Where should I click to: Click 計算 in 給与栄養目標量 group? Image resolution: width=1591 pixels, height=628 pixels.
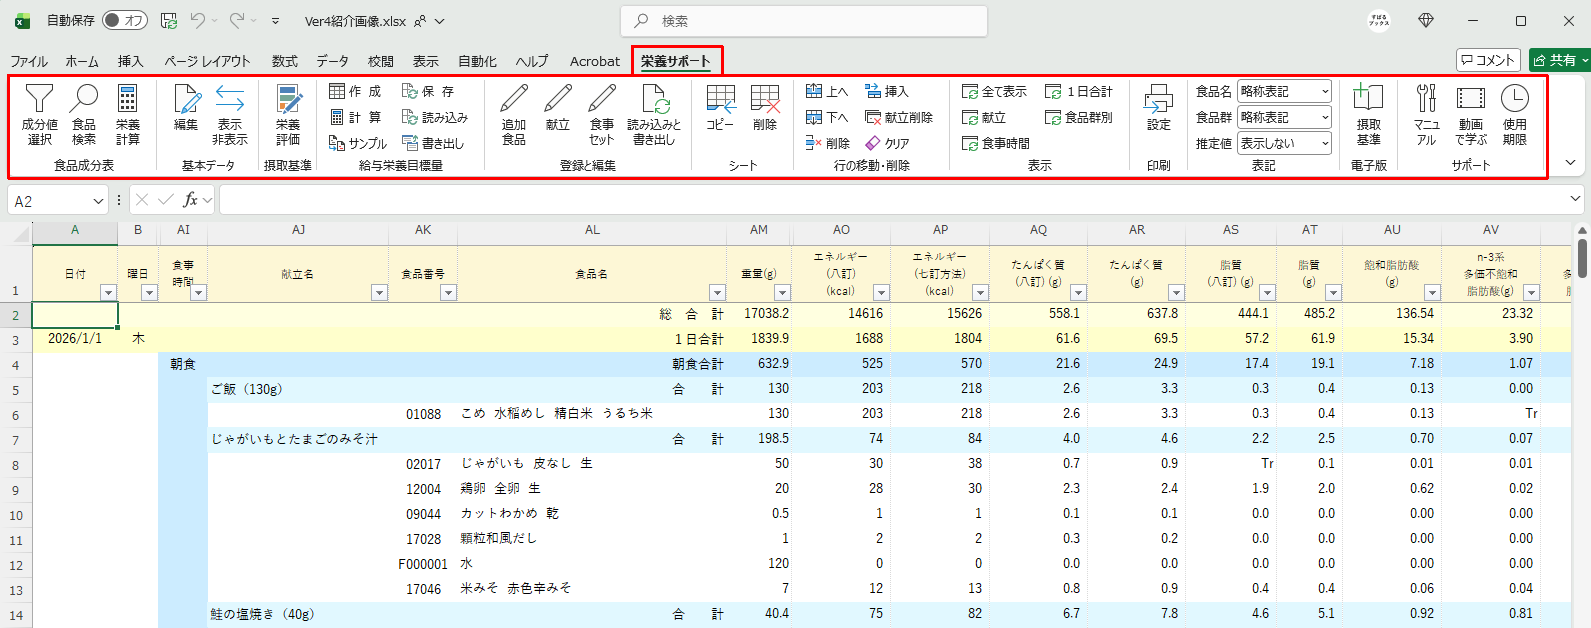(x=356, y=117)
